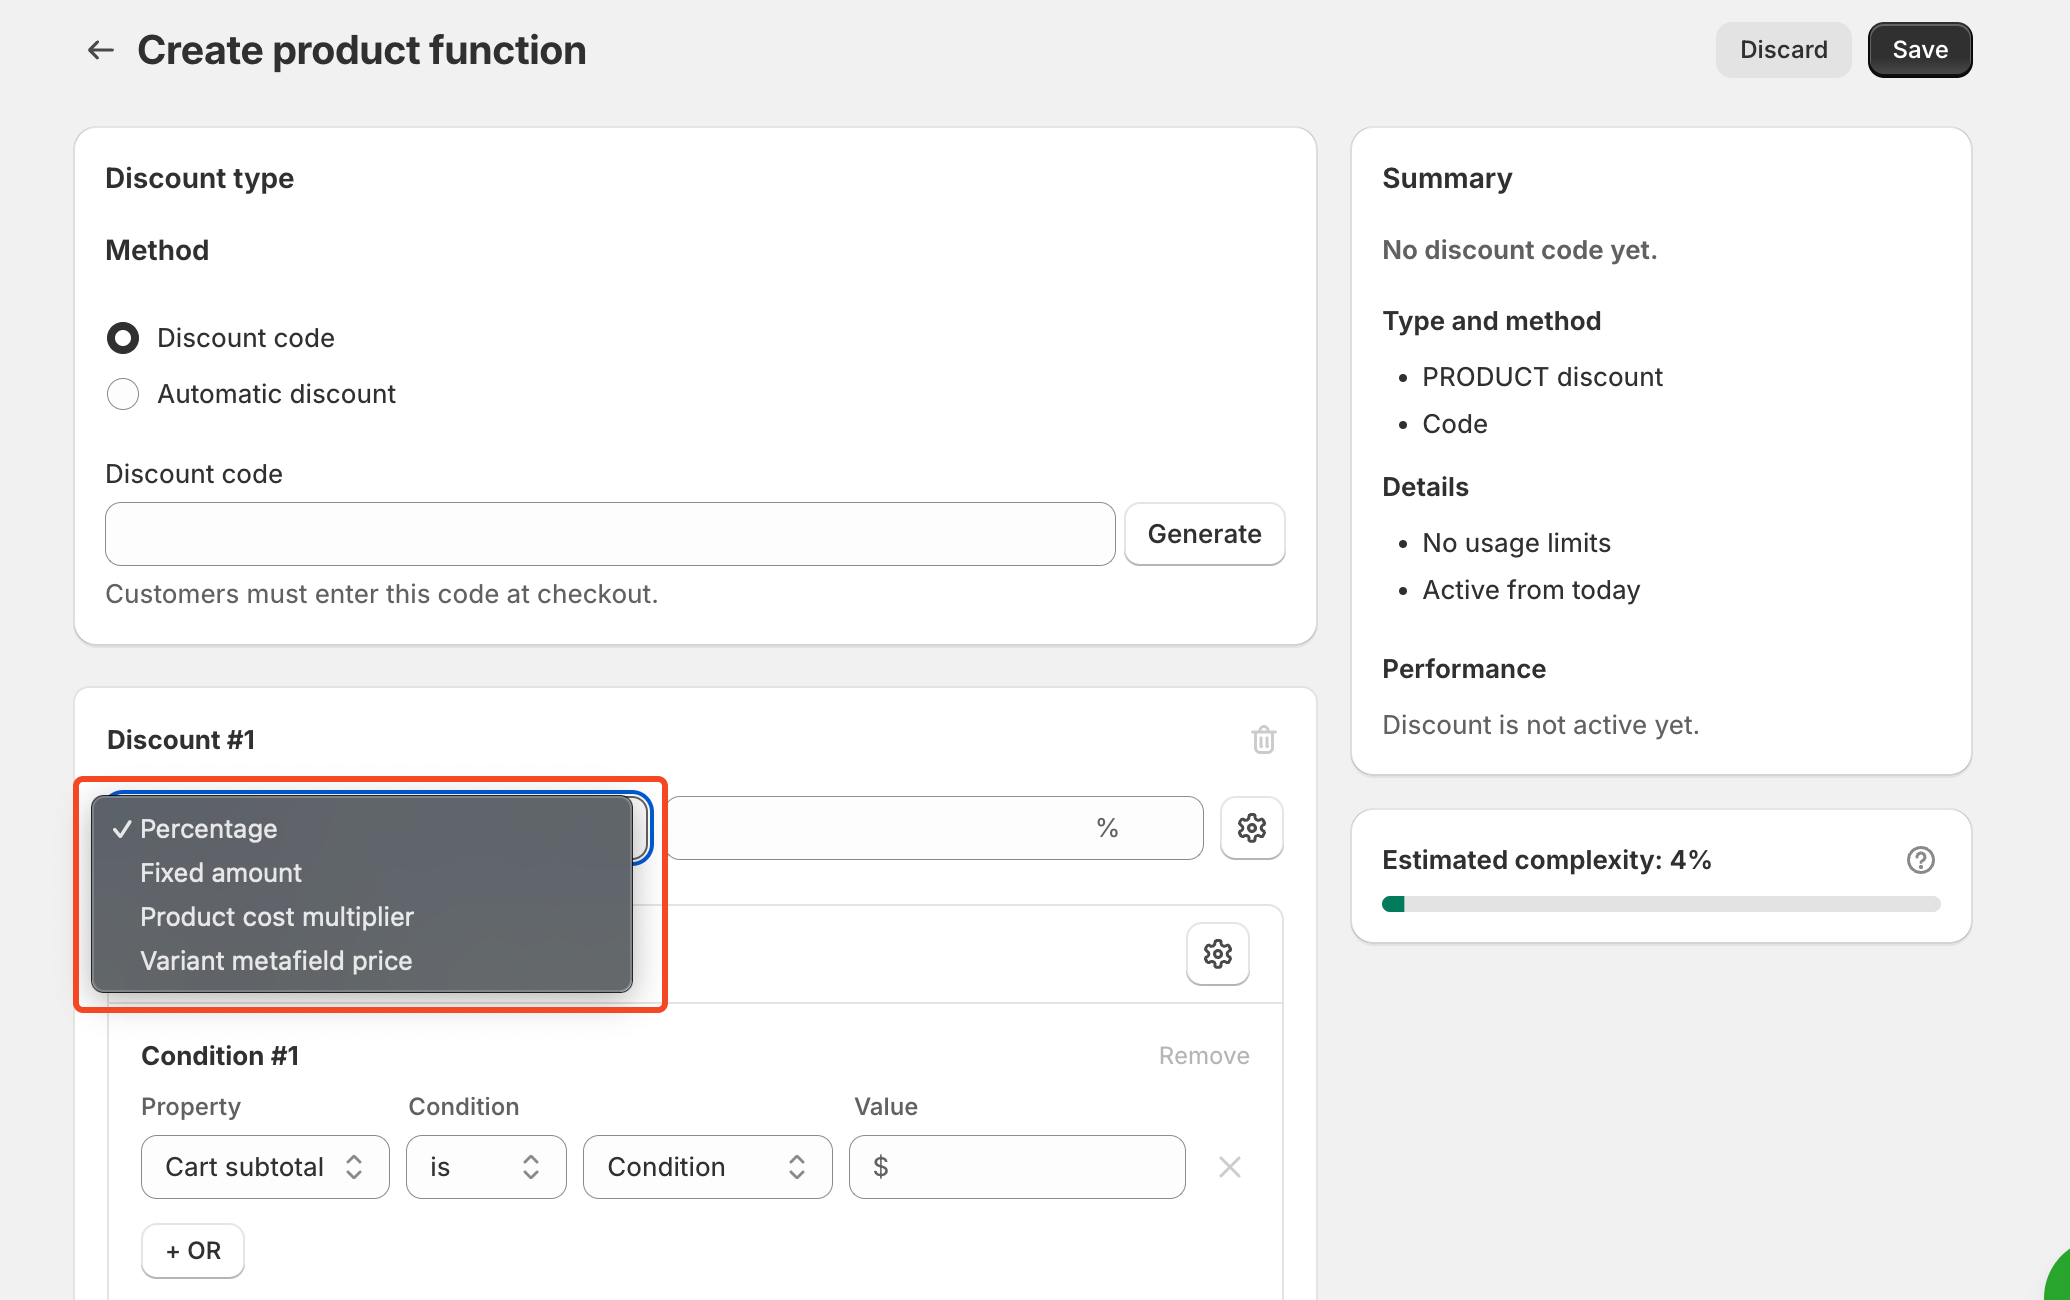Click the Discard button
2070x1300 pixels.
pos(1783,50)
